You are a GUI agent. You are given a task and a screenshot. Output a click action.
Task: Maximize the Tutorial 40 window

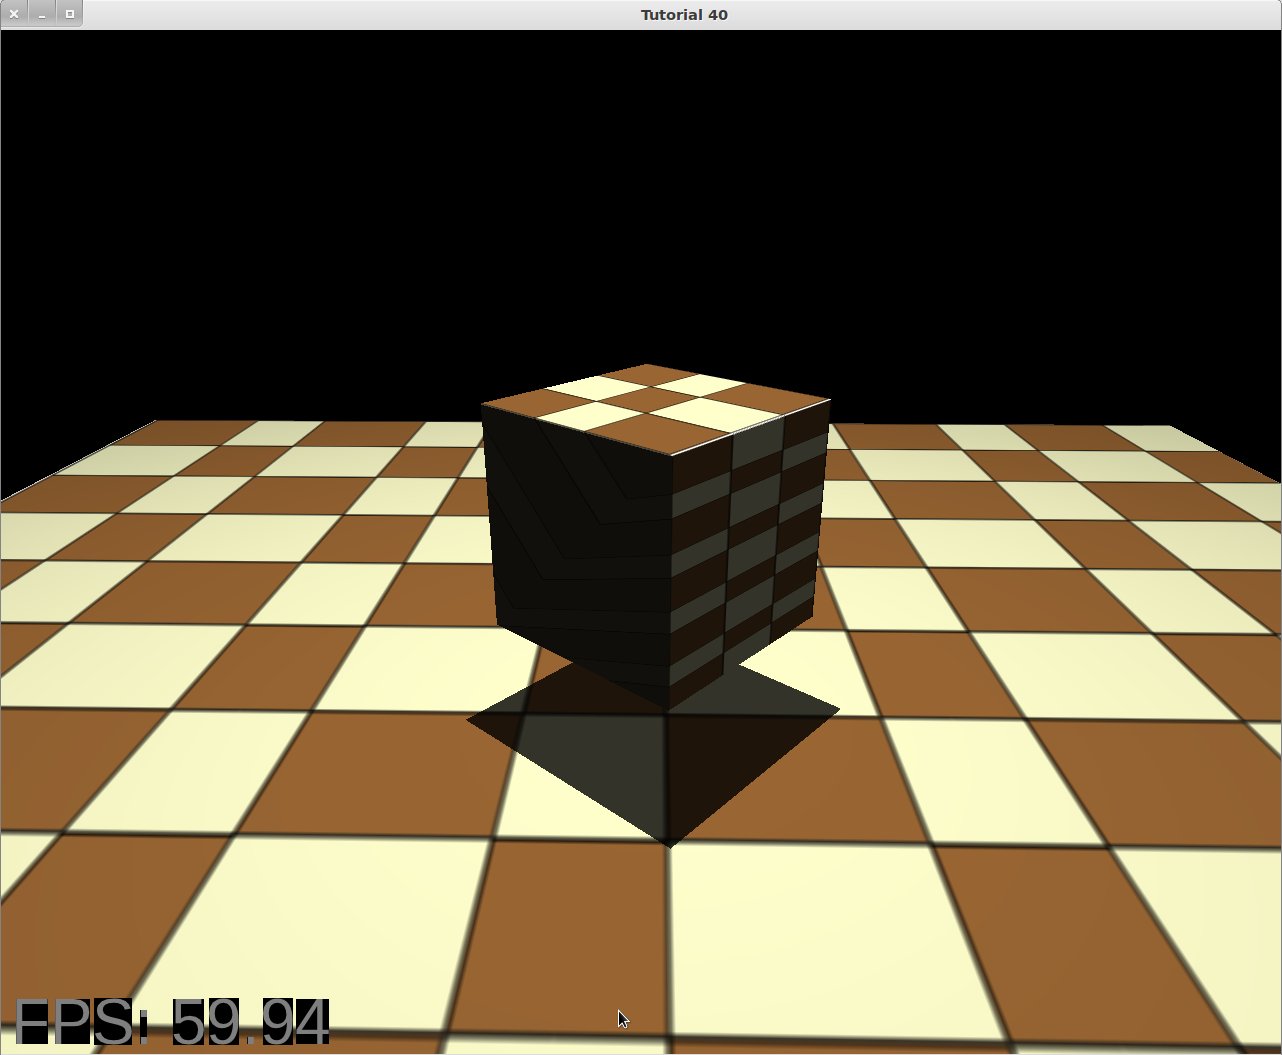point(69,14)
